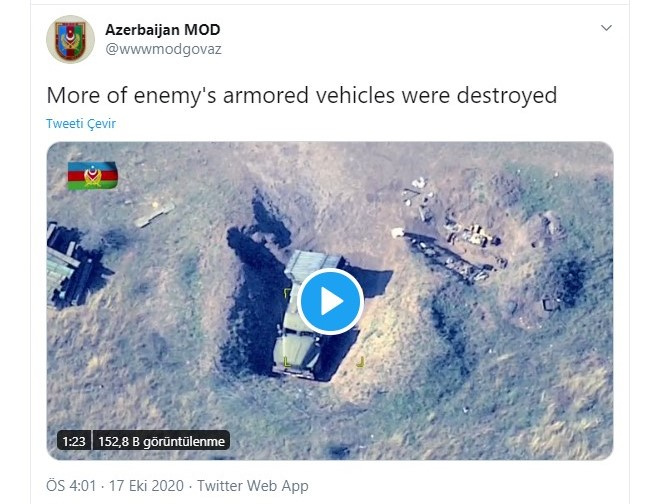
Task: Click the 1:23 video duration badge
Action: click(74, 441)
